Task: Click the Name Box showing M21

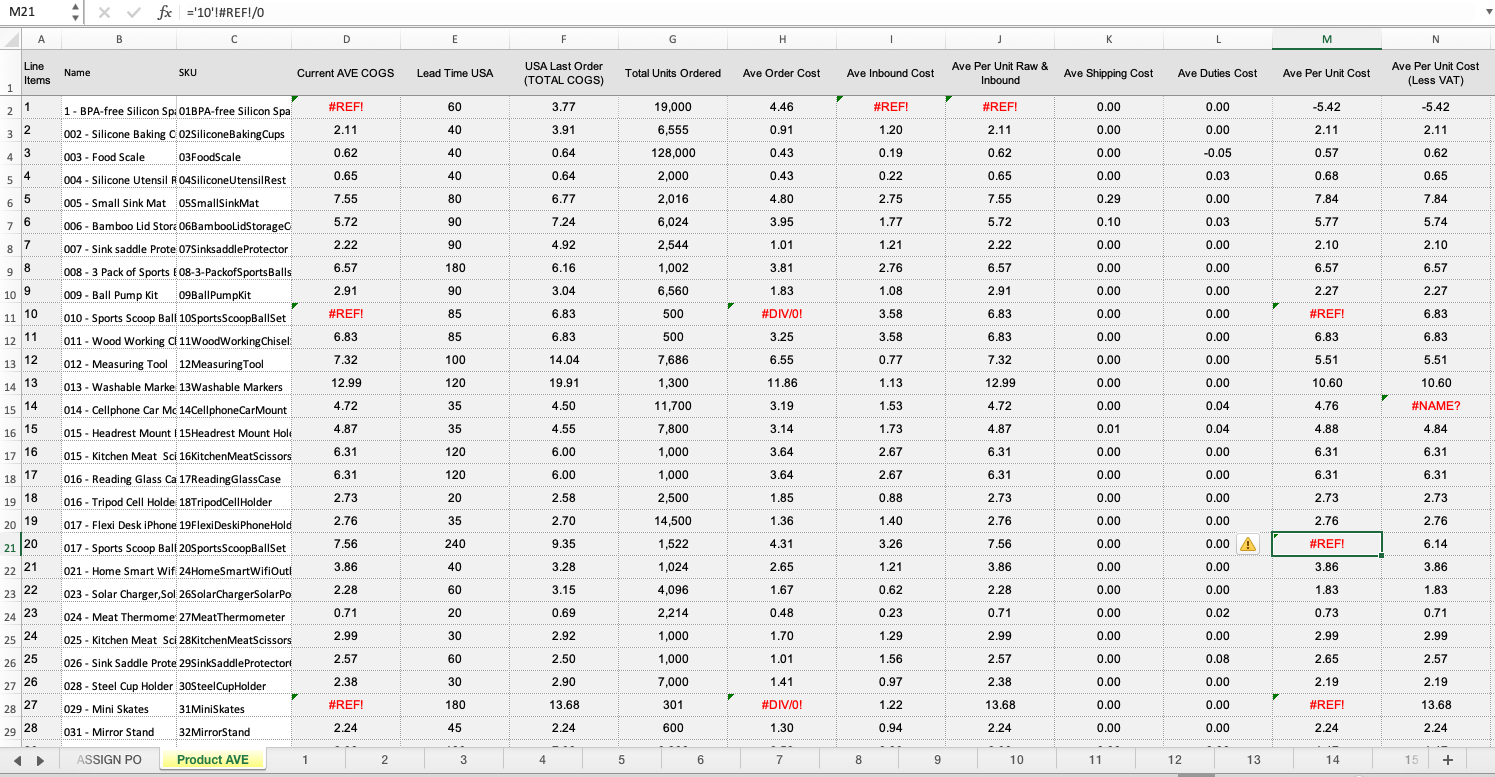Action: click(36, 13)
